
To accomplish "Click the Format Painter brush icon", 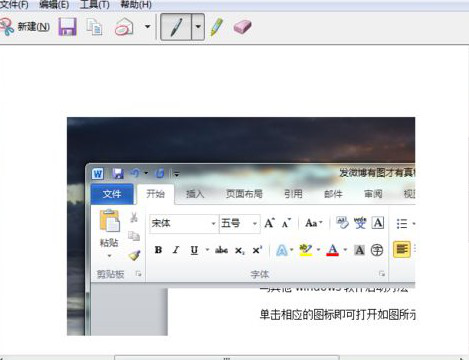I will pyautogui.click(x=134, y=255).
